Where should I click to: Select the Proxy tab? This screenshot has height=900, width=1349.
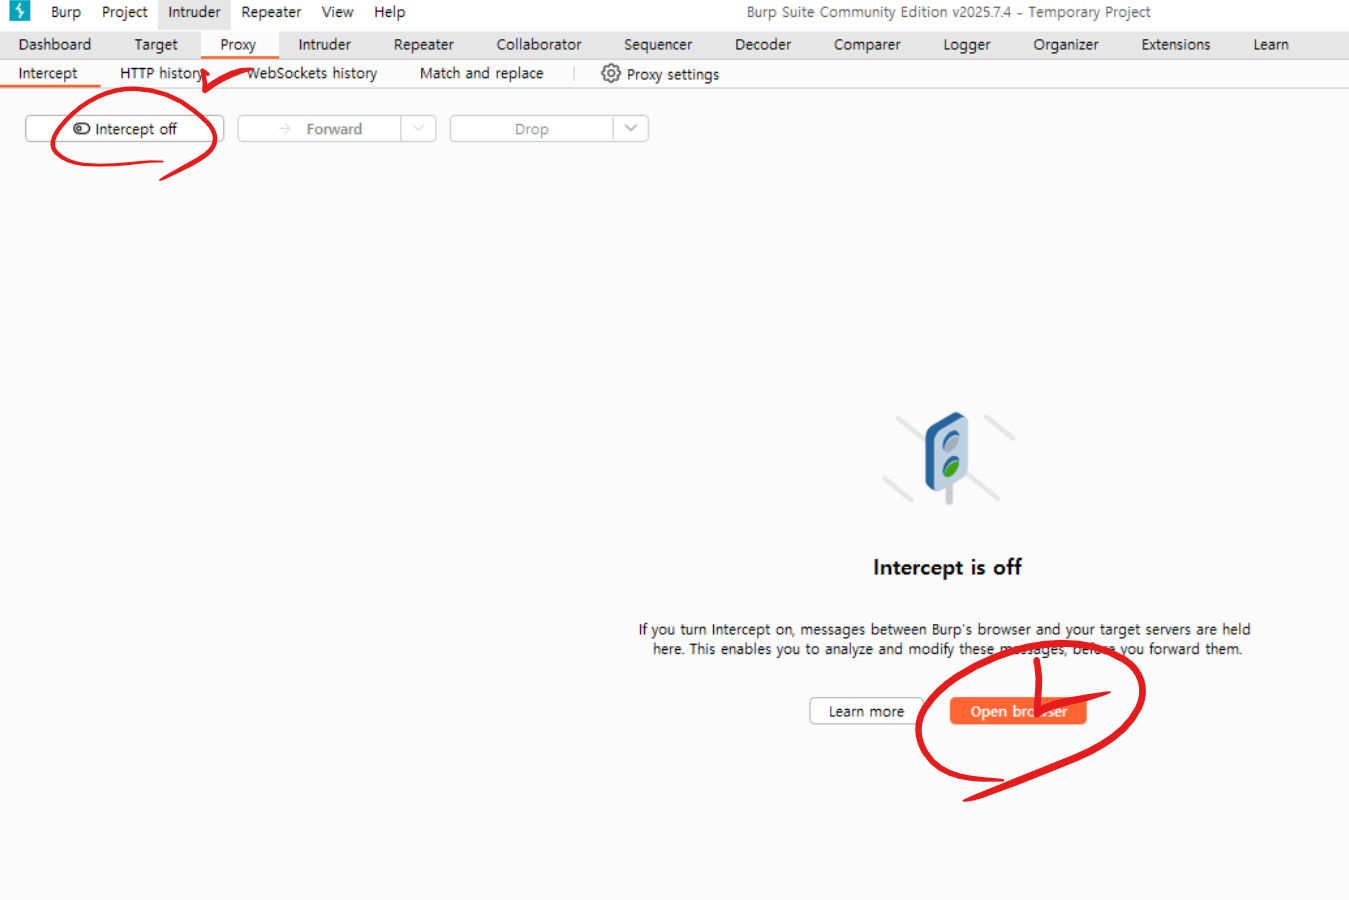point(238,44)
